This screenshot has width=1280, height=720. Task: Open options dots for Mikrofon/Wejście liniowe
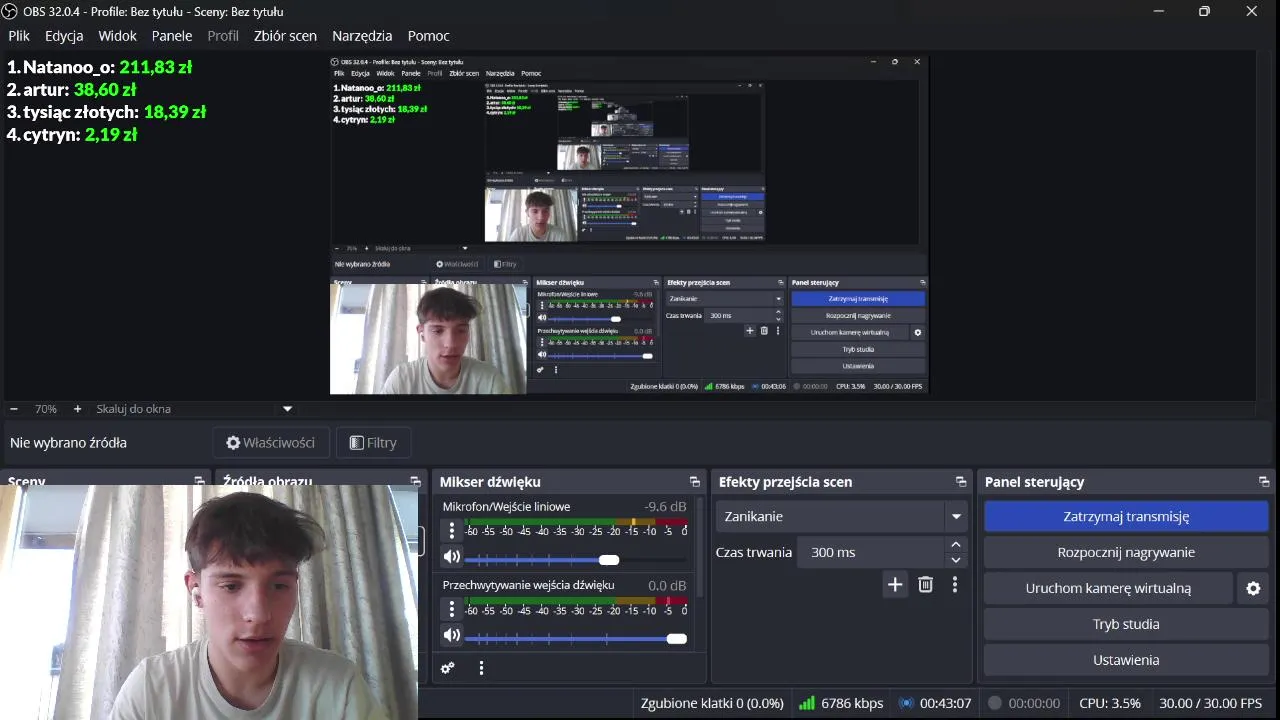coord(452,531)
